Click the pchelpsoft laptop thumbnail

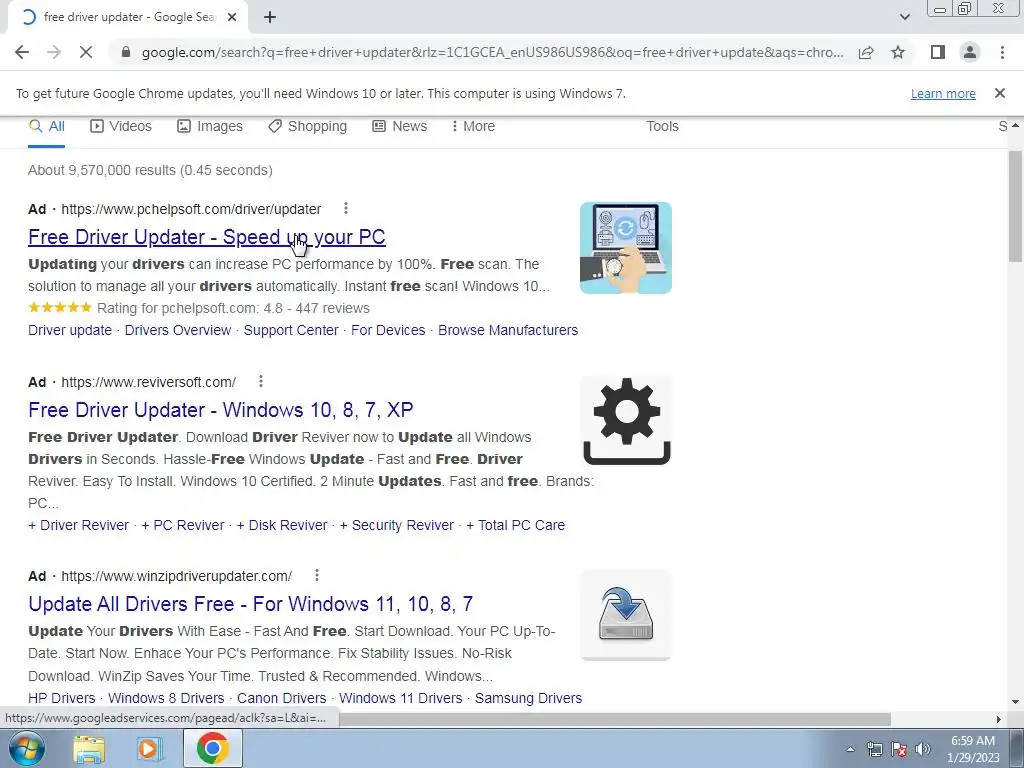coord(626,248)
